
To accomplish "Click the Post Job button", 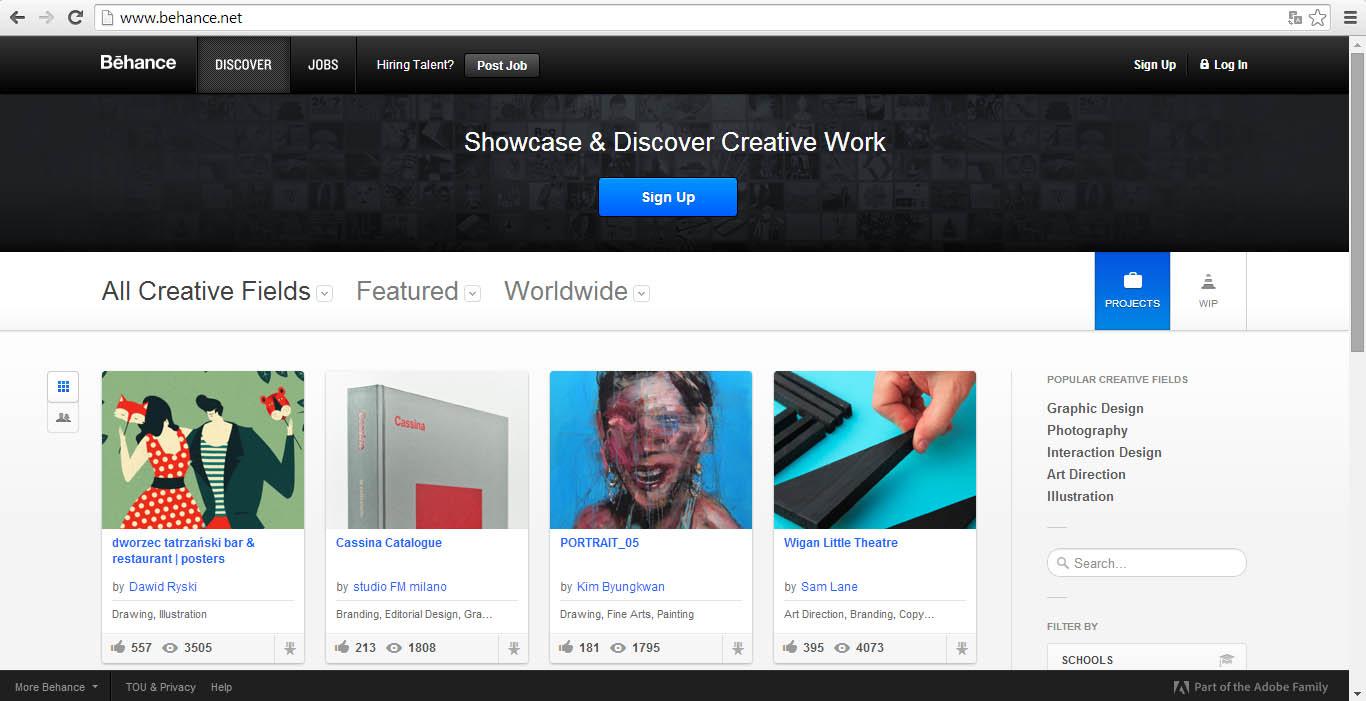I will point(502,65).
